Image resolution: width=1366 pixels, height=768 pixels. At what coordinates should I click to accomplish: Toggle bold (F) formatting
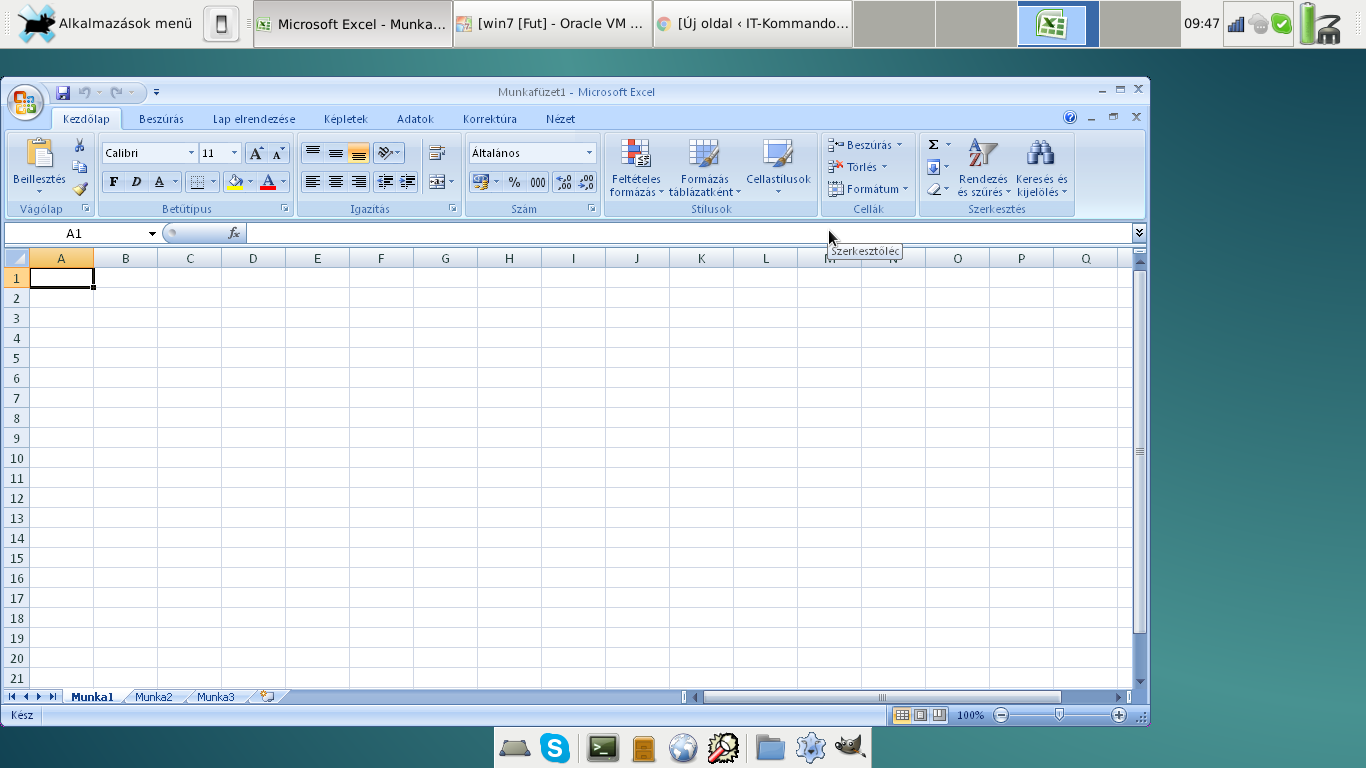point(113,182)
